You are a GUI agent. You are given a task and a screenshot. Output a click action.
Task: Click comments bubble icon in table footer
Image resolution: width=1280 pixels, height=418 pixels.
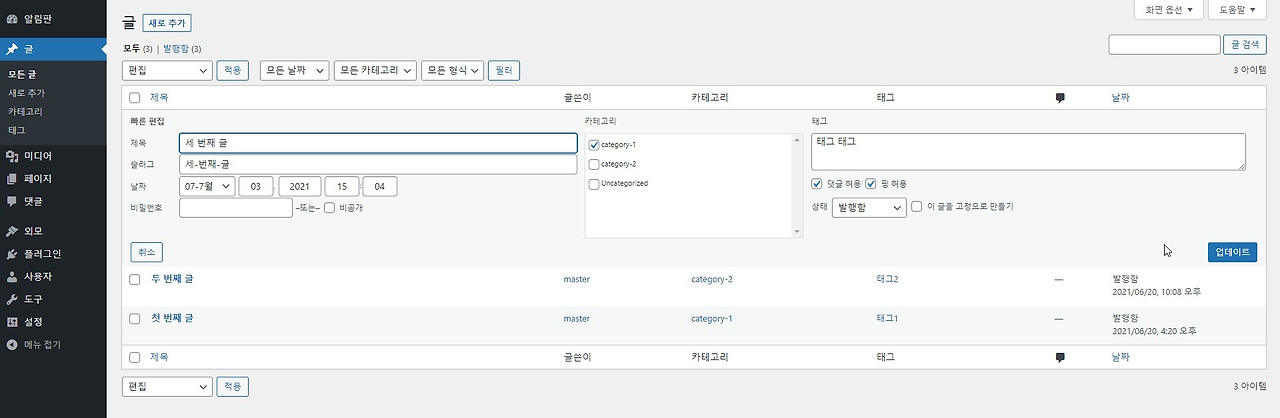coord(1060,357)
